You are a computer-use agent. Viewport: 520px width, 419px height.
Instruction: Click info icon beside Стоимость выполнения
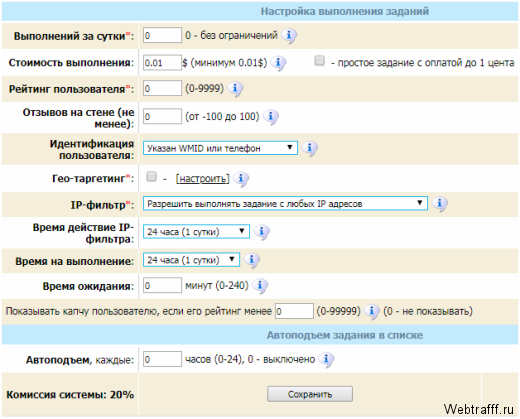pos(278,63)
